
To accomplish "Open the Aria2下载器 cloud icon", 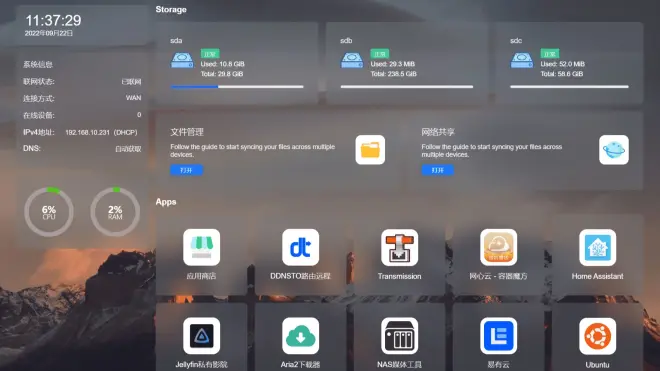I will click(x=300, y=336).
